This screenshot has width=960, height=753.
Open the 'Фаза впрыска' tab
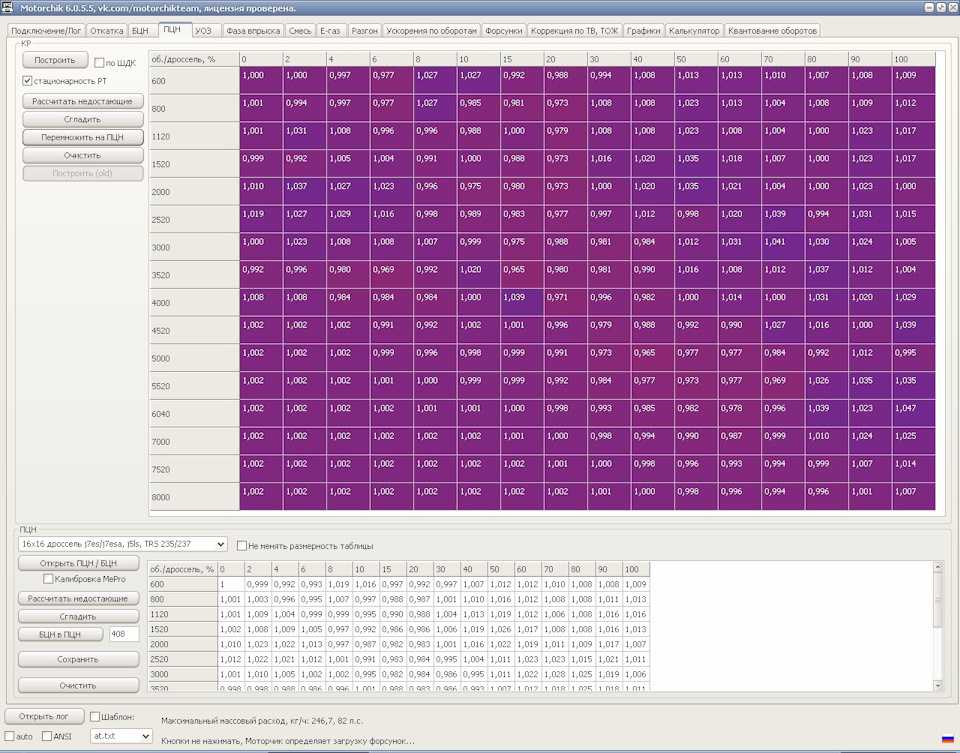(253, 31)
